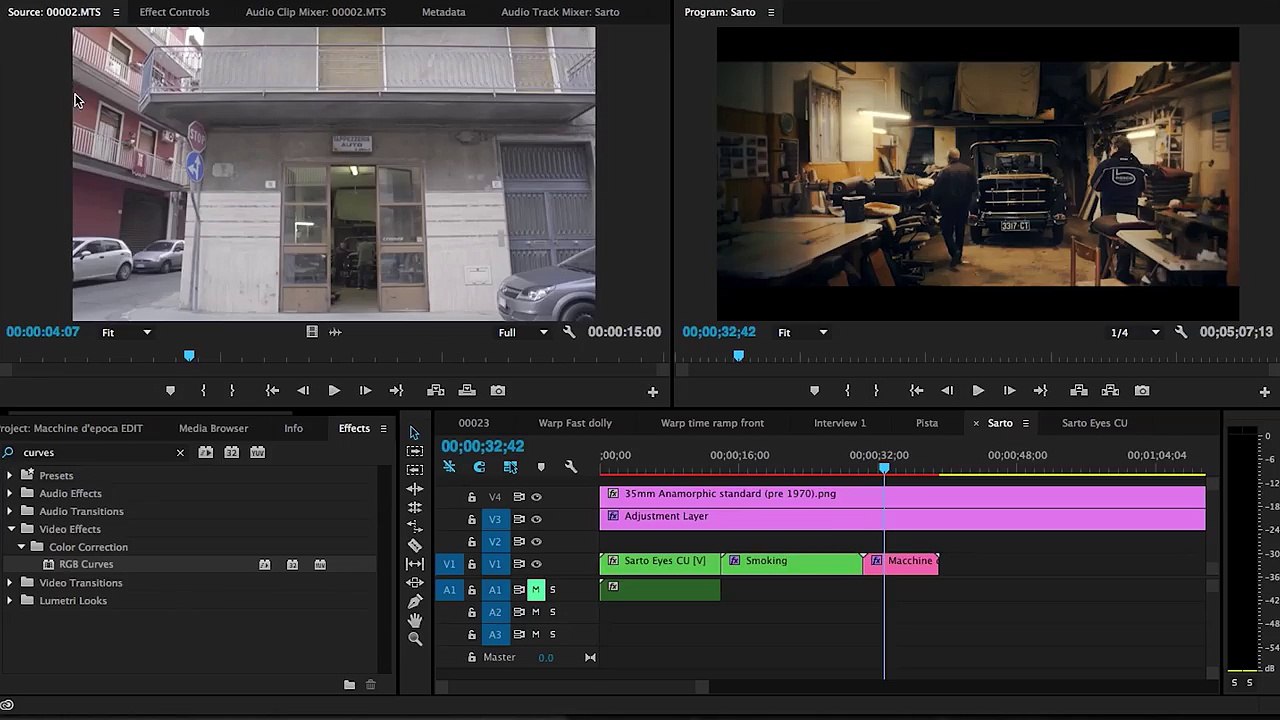Select RGB Curves effect in the list
The image size is (1280, 720).
tap(86, 565)
